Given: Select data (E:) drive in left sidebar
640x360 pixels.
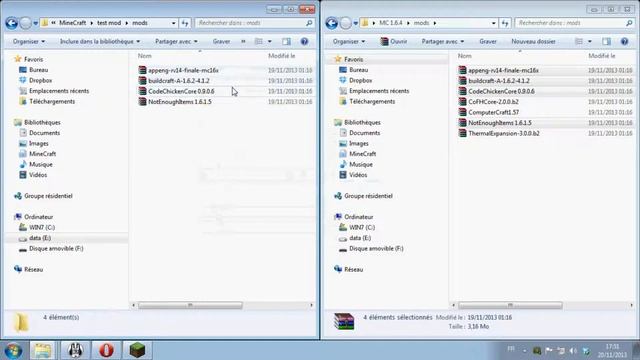Looking at the screenshot, I should [x=40, y=238].
